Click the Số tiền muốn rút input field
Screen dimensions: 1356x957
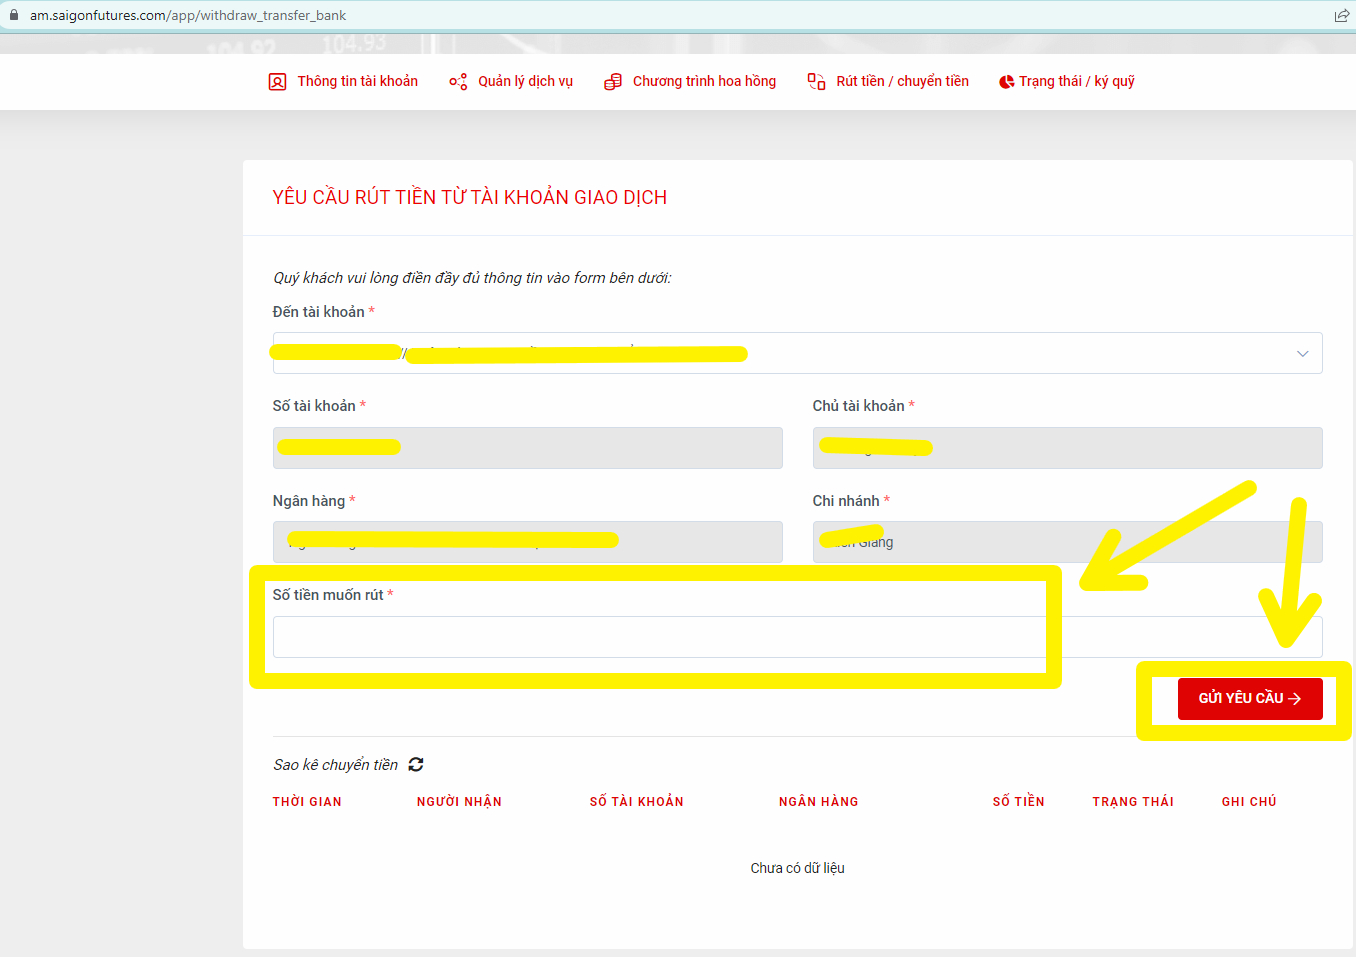797,637
